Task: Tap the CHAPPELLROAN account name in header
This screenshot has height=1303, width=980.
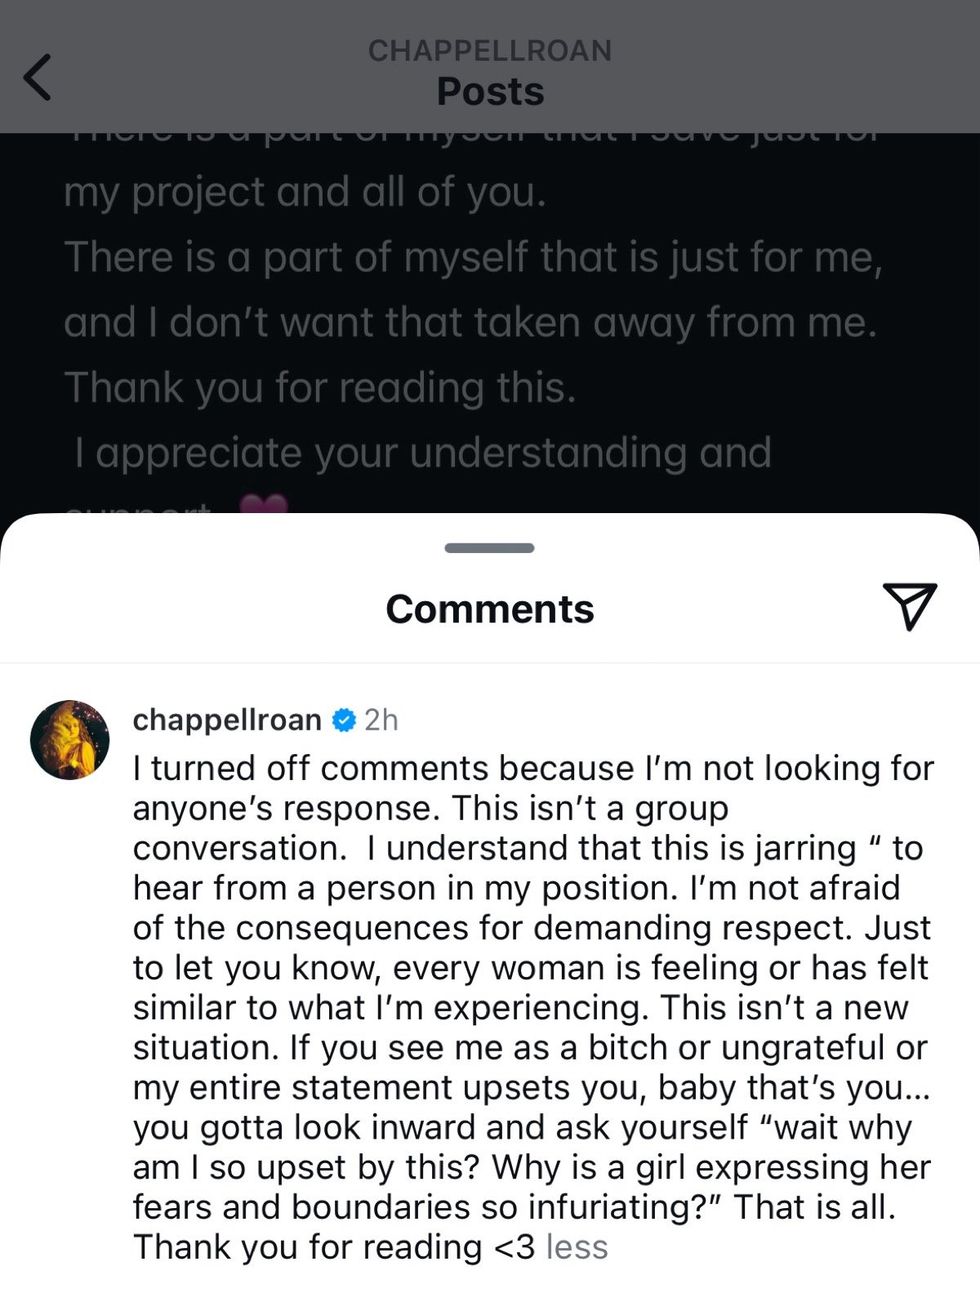Action: 490,51
